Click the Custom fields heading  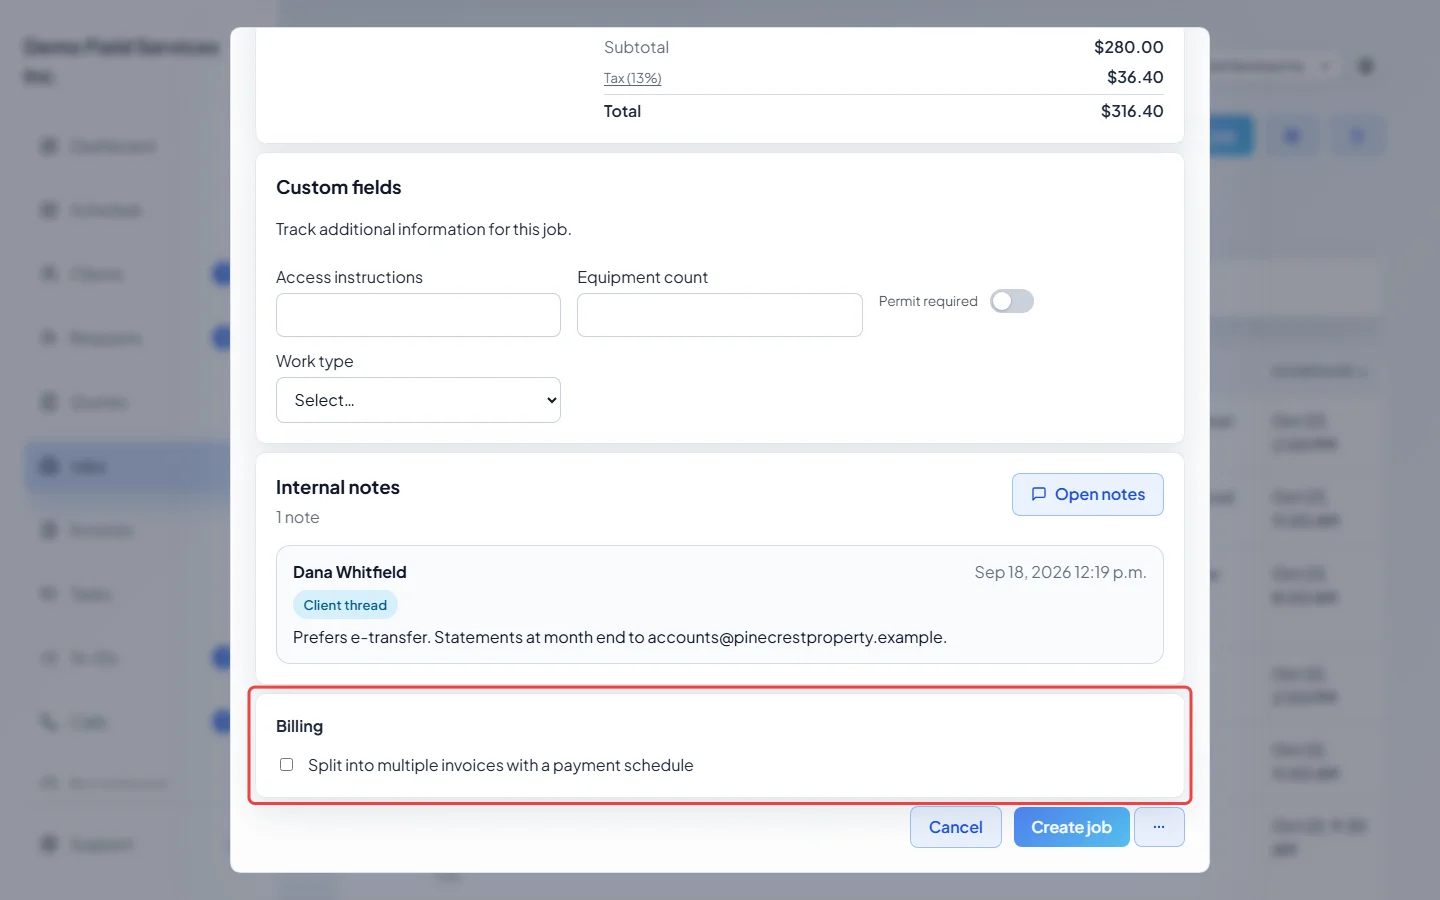[339, 187]
